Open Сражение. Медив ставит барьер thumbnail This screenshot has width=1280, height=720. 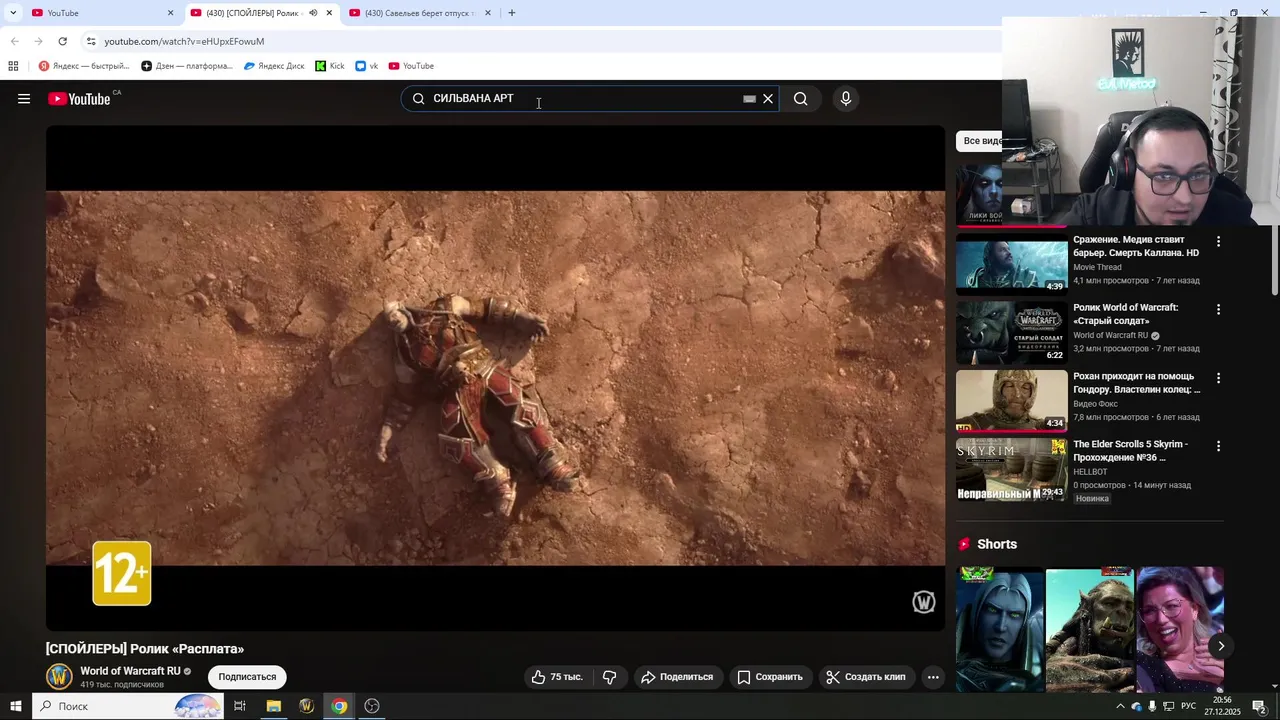click(1011, 264)
